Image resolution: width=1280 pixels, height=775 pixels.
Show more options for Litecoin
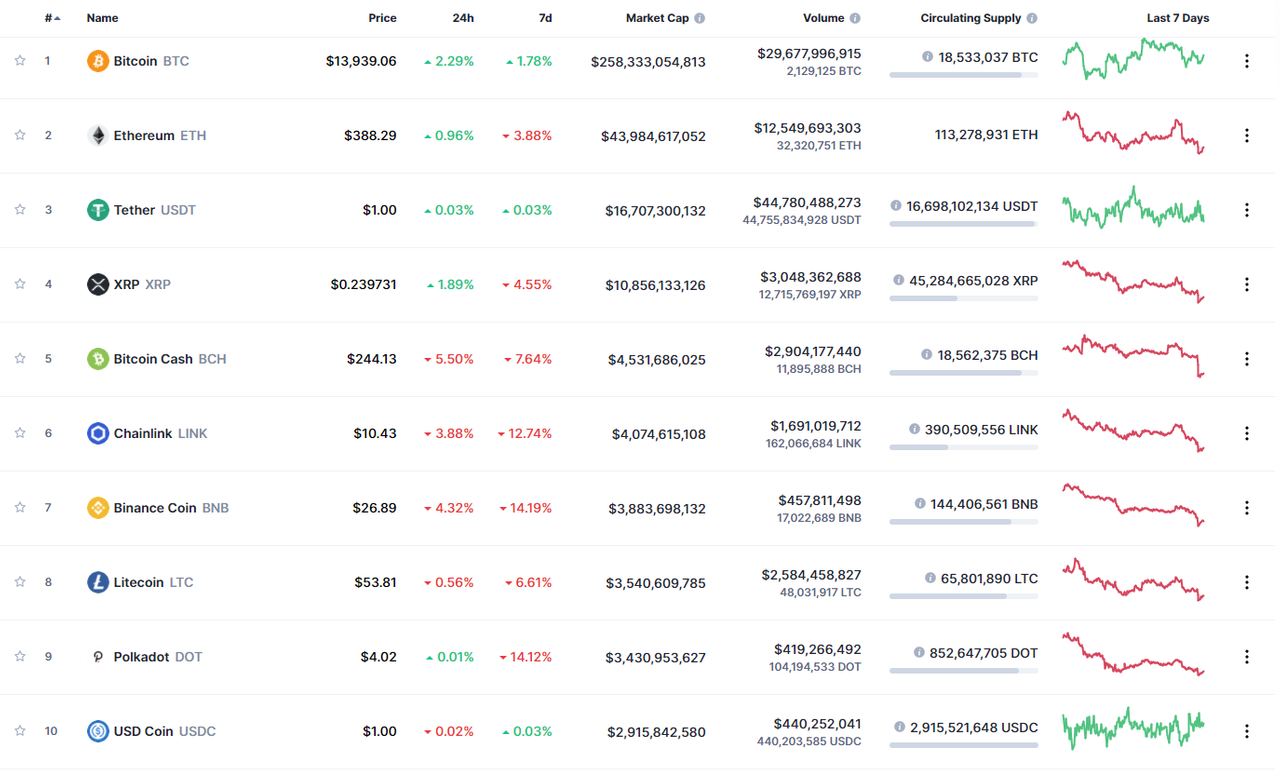pos(1246,582)
